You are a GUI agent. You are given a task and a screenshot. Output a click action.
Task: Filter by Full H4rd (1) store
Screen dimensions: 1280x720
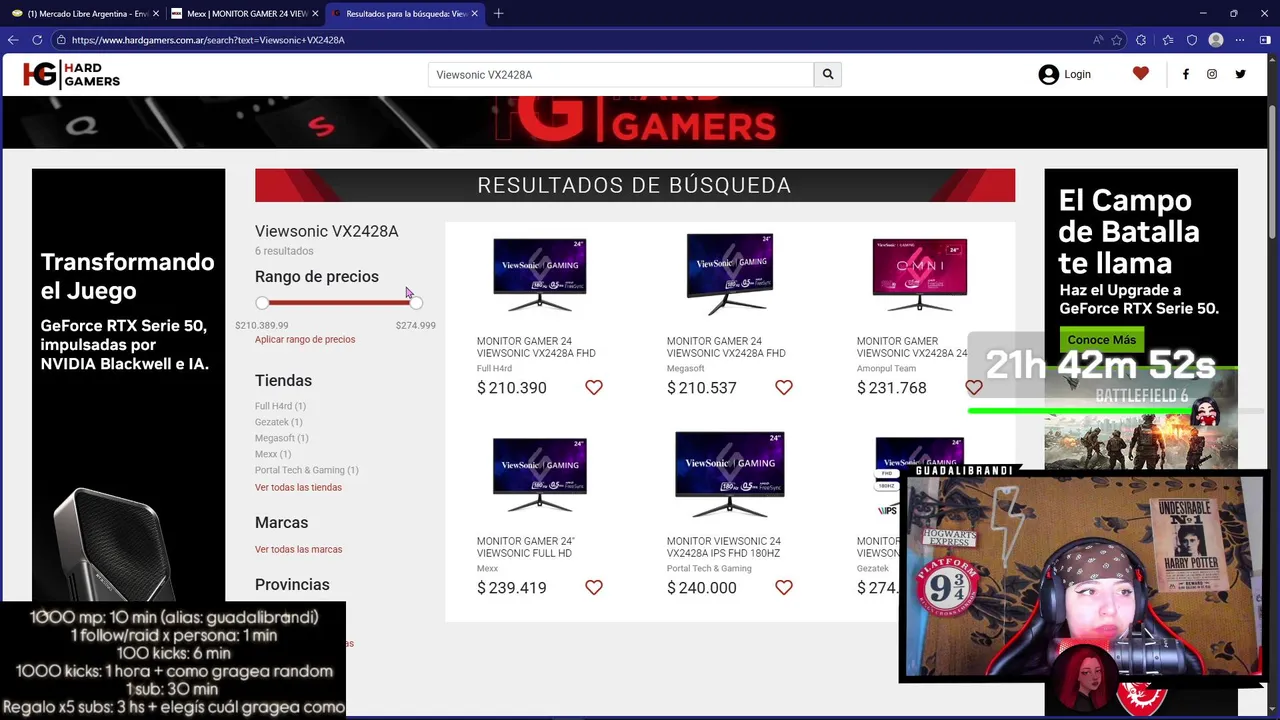click(x=280, y=406)
